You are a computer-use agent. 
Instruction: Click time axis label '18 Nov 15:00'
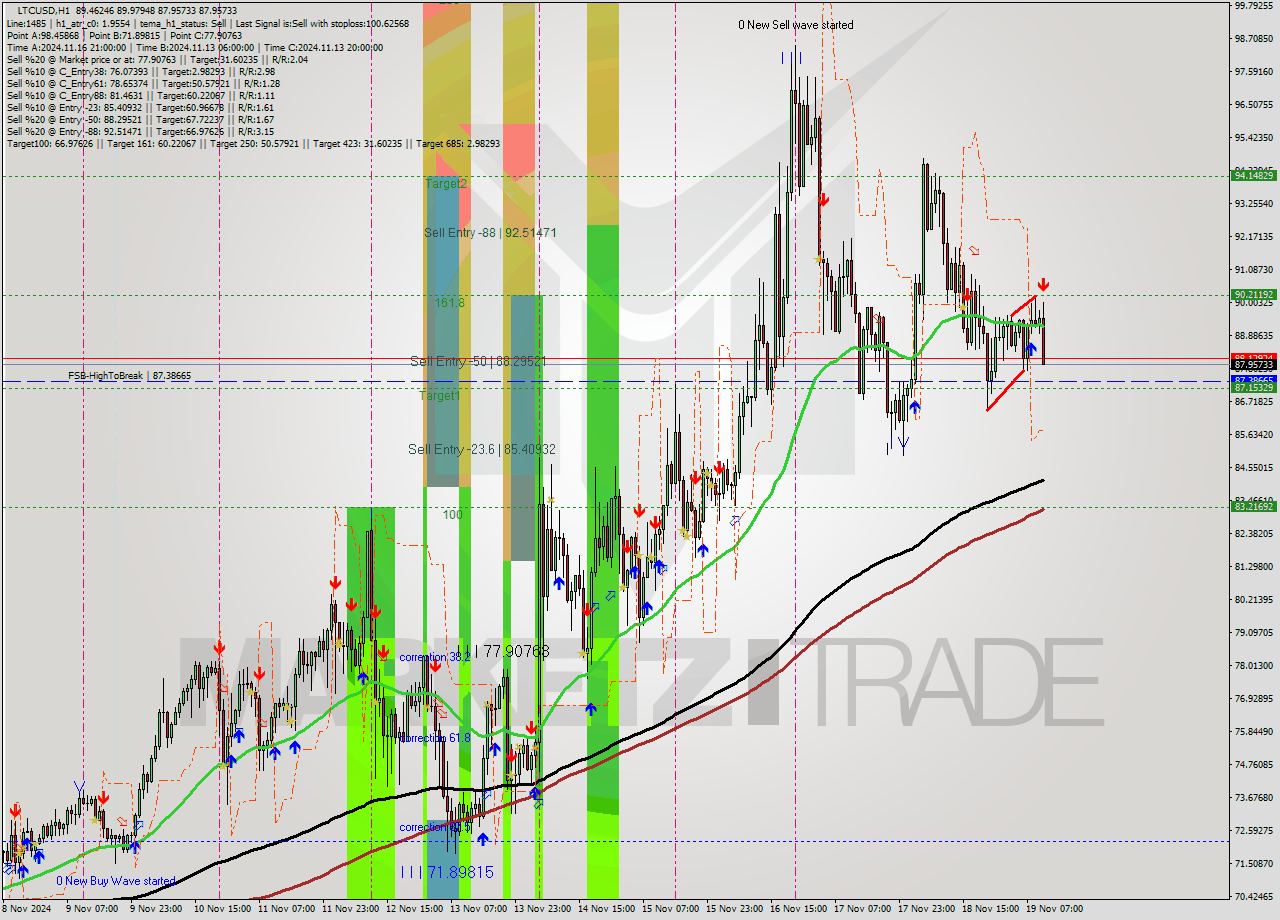pos(990,909)
